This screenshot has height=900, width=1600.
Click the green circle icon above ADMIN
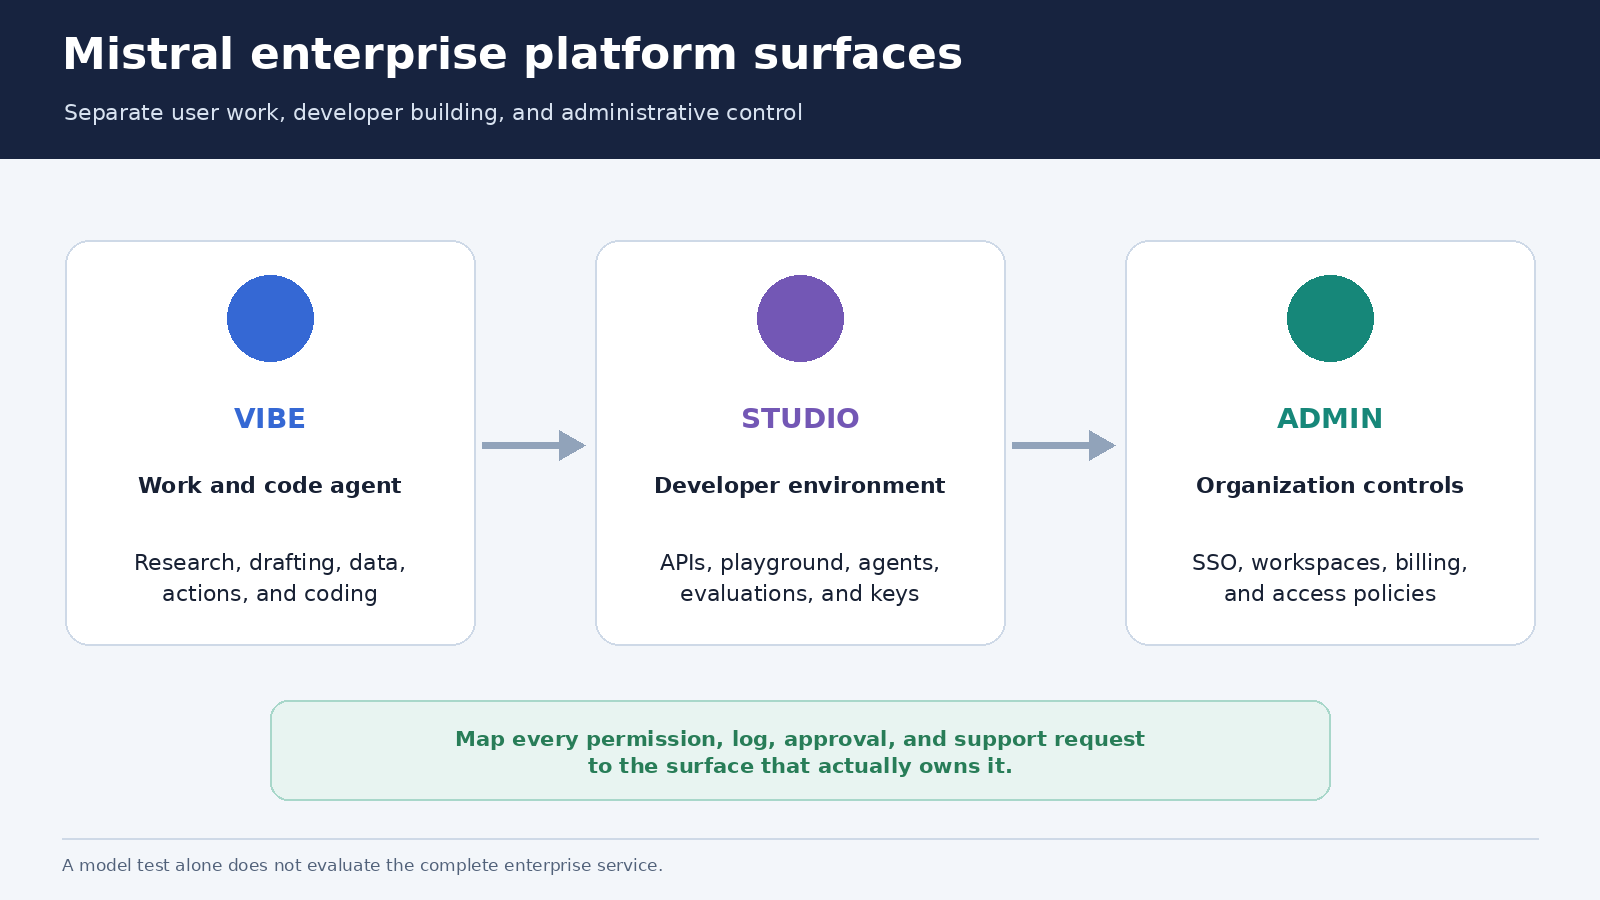(x=1330, y=318)
